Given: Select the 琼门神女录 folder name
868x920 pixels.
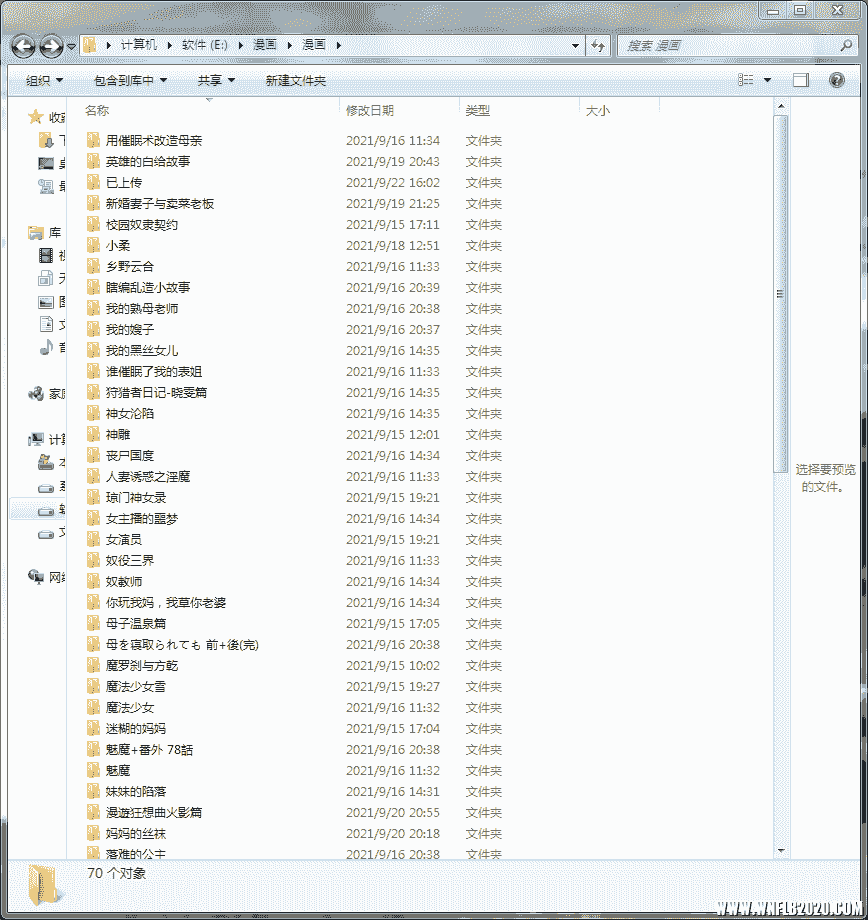Looking at the screenshot, I should 136,498.
